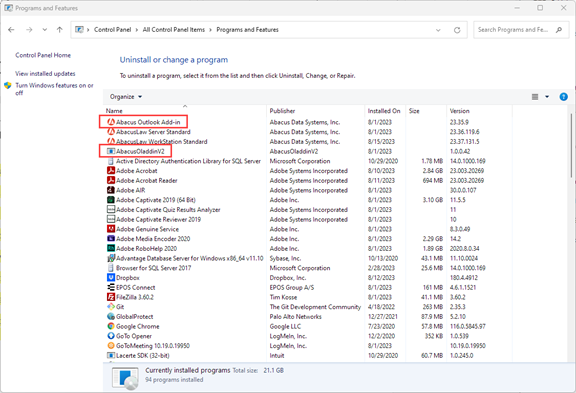Click publisher Tim Kosse cell
Screen dimensions: 576x393
pos(283,297)
